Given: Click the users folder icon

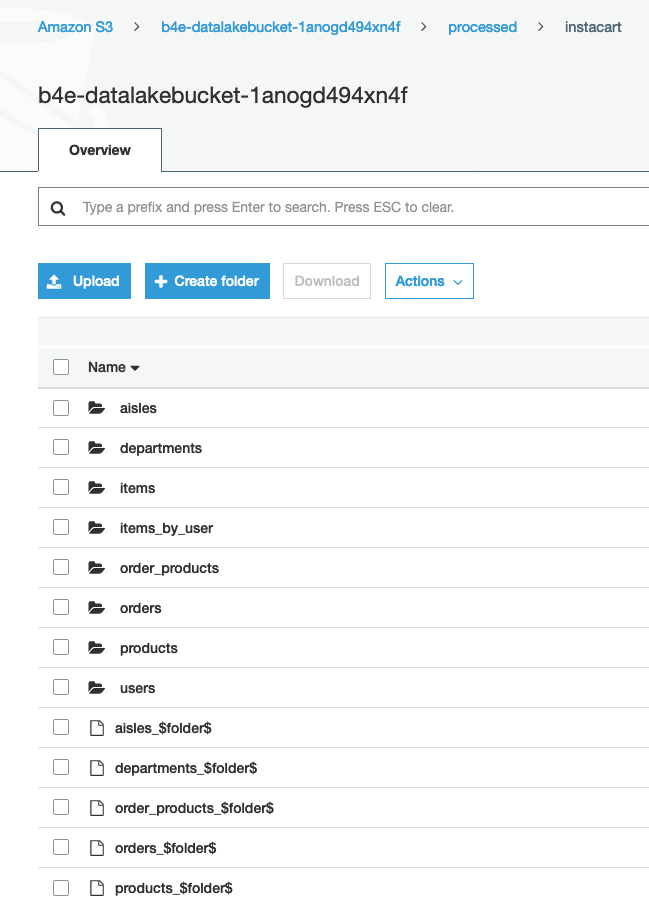Looking at the screenshot, I should pos(97,687).
